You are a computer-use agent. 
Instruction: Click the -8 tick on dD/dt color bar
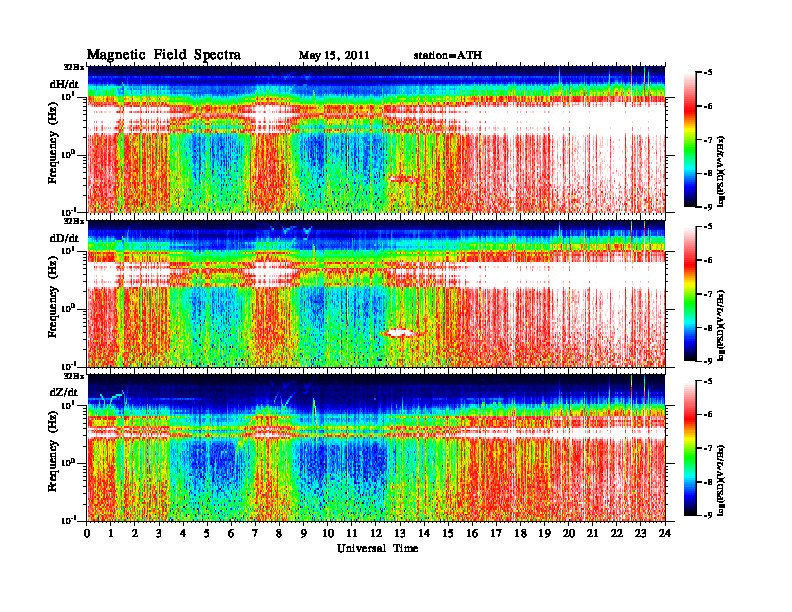(x=708, y=328)
